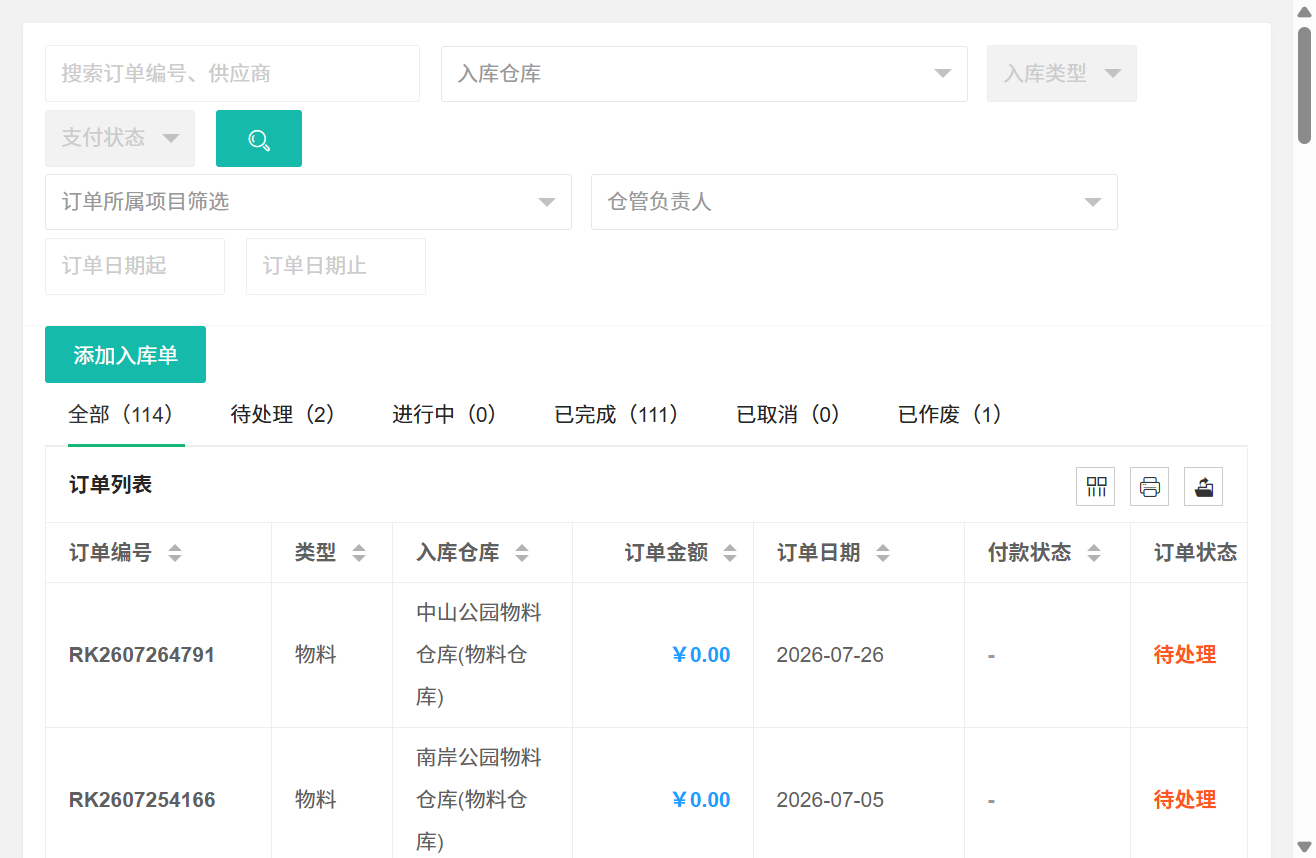Screen dimensions: 1316x858
Task: Sort the 类型 column with its arrows
Action: point(359,553)
